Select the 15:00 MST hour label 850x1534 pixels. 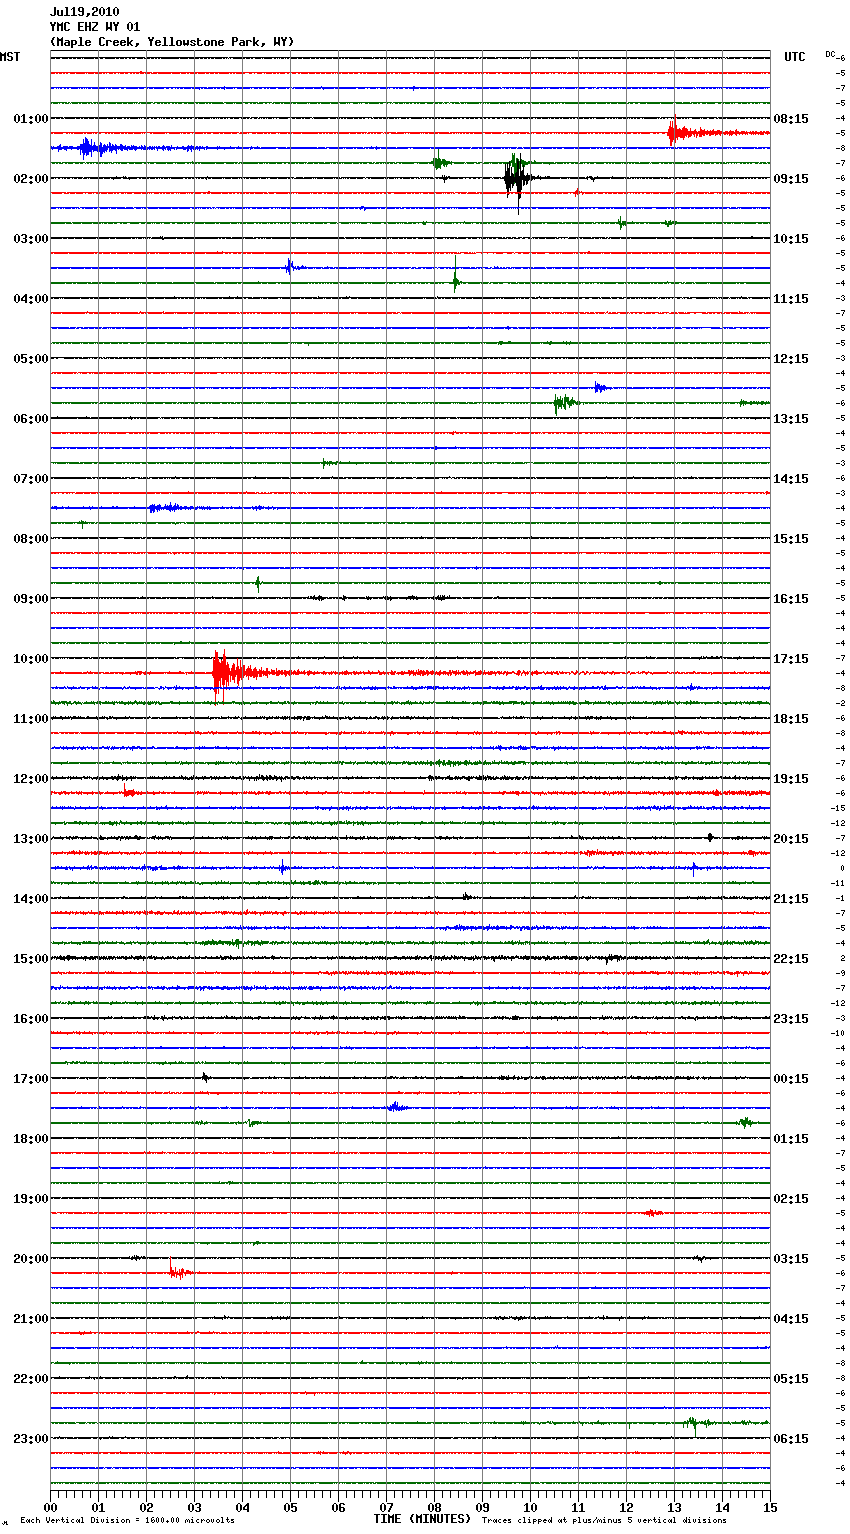(x=30, y=958)
